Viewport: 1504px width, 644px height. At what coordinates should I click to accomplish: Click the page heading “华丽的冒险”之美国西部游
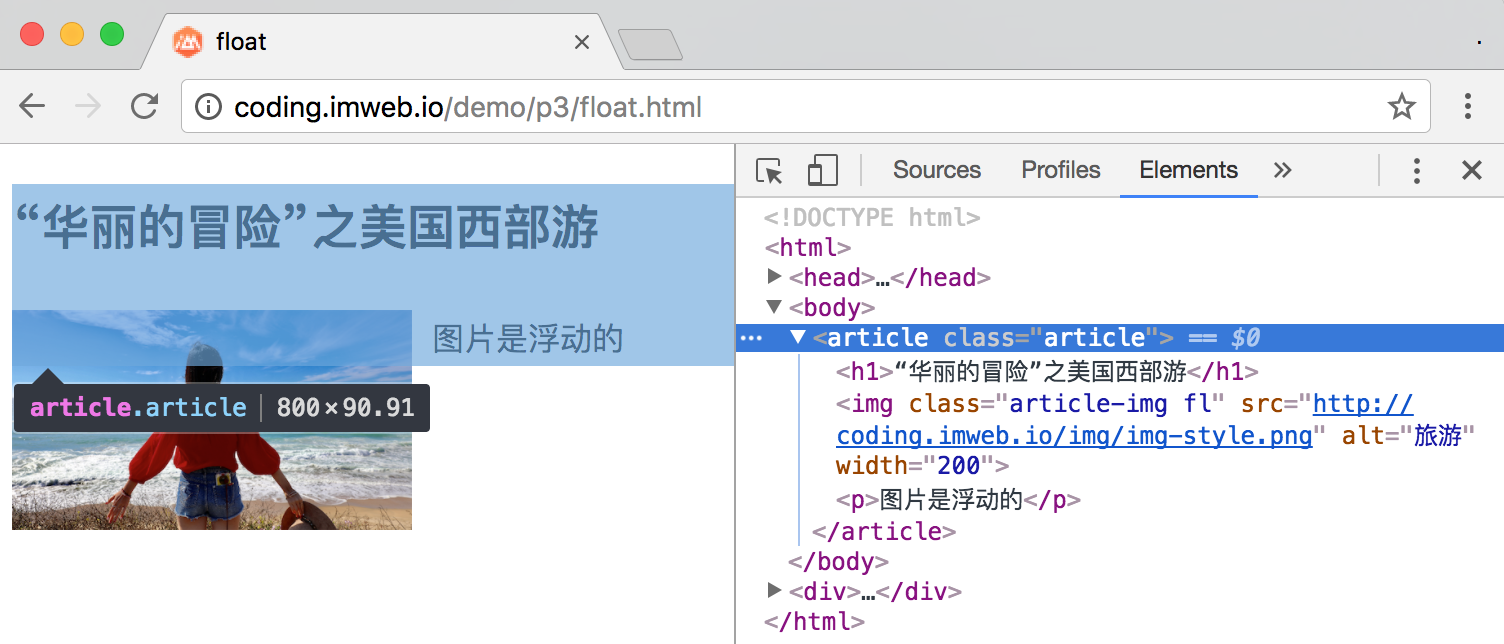307,227
